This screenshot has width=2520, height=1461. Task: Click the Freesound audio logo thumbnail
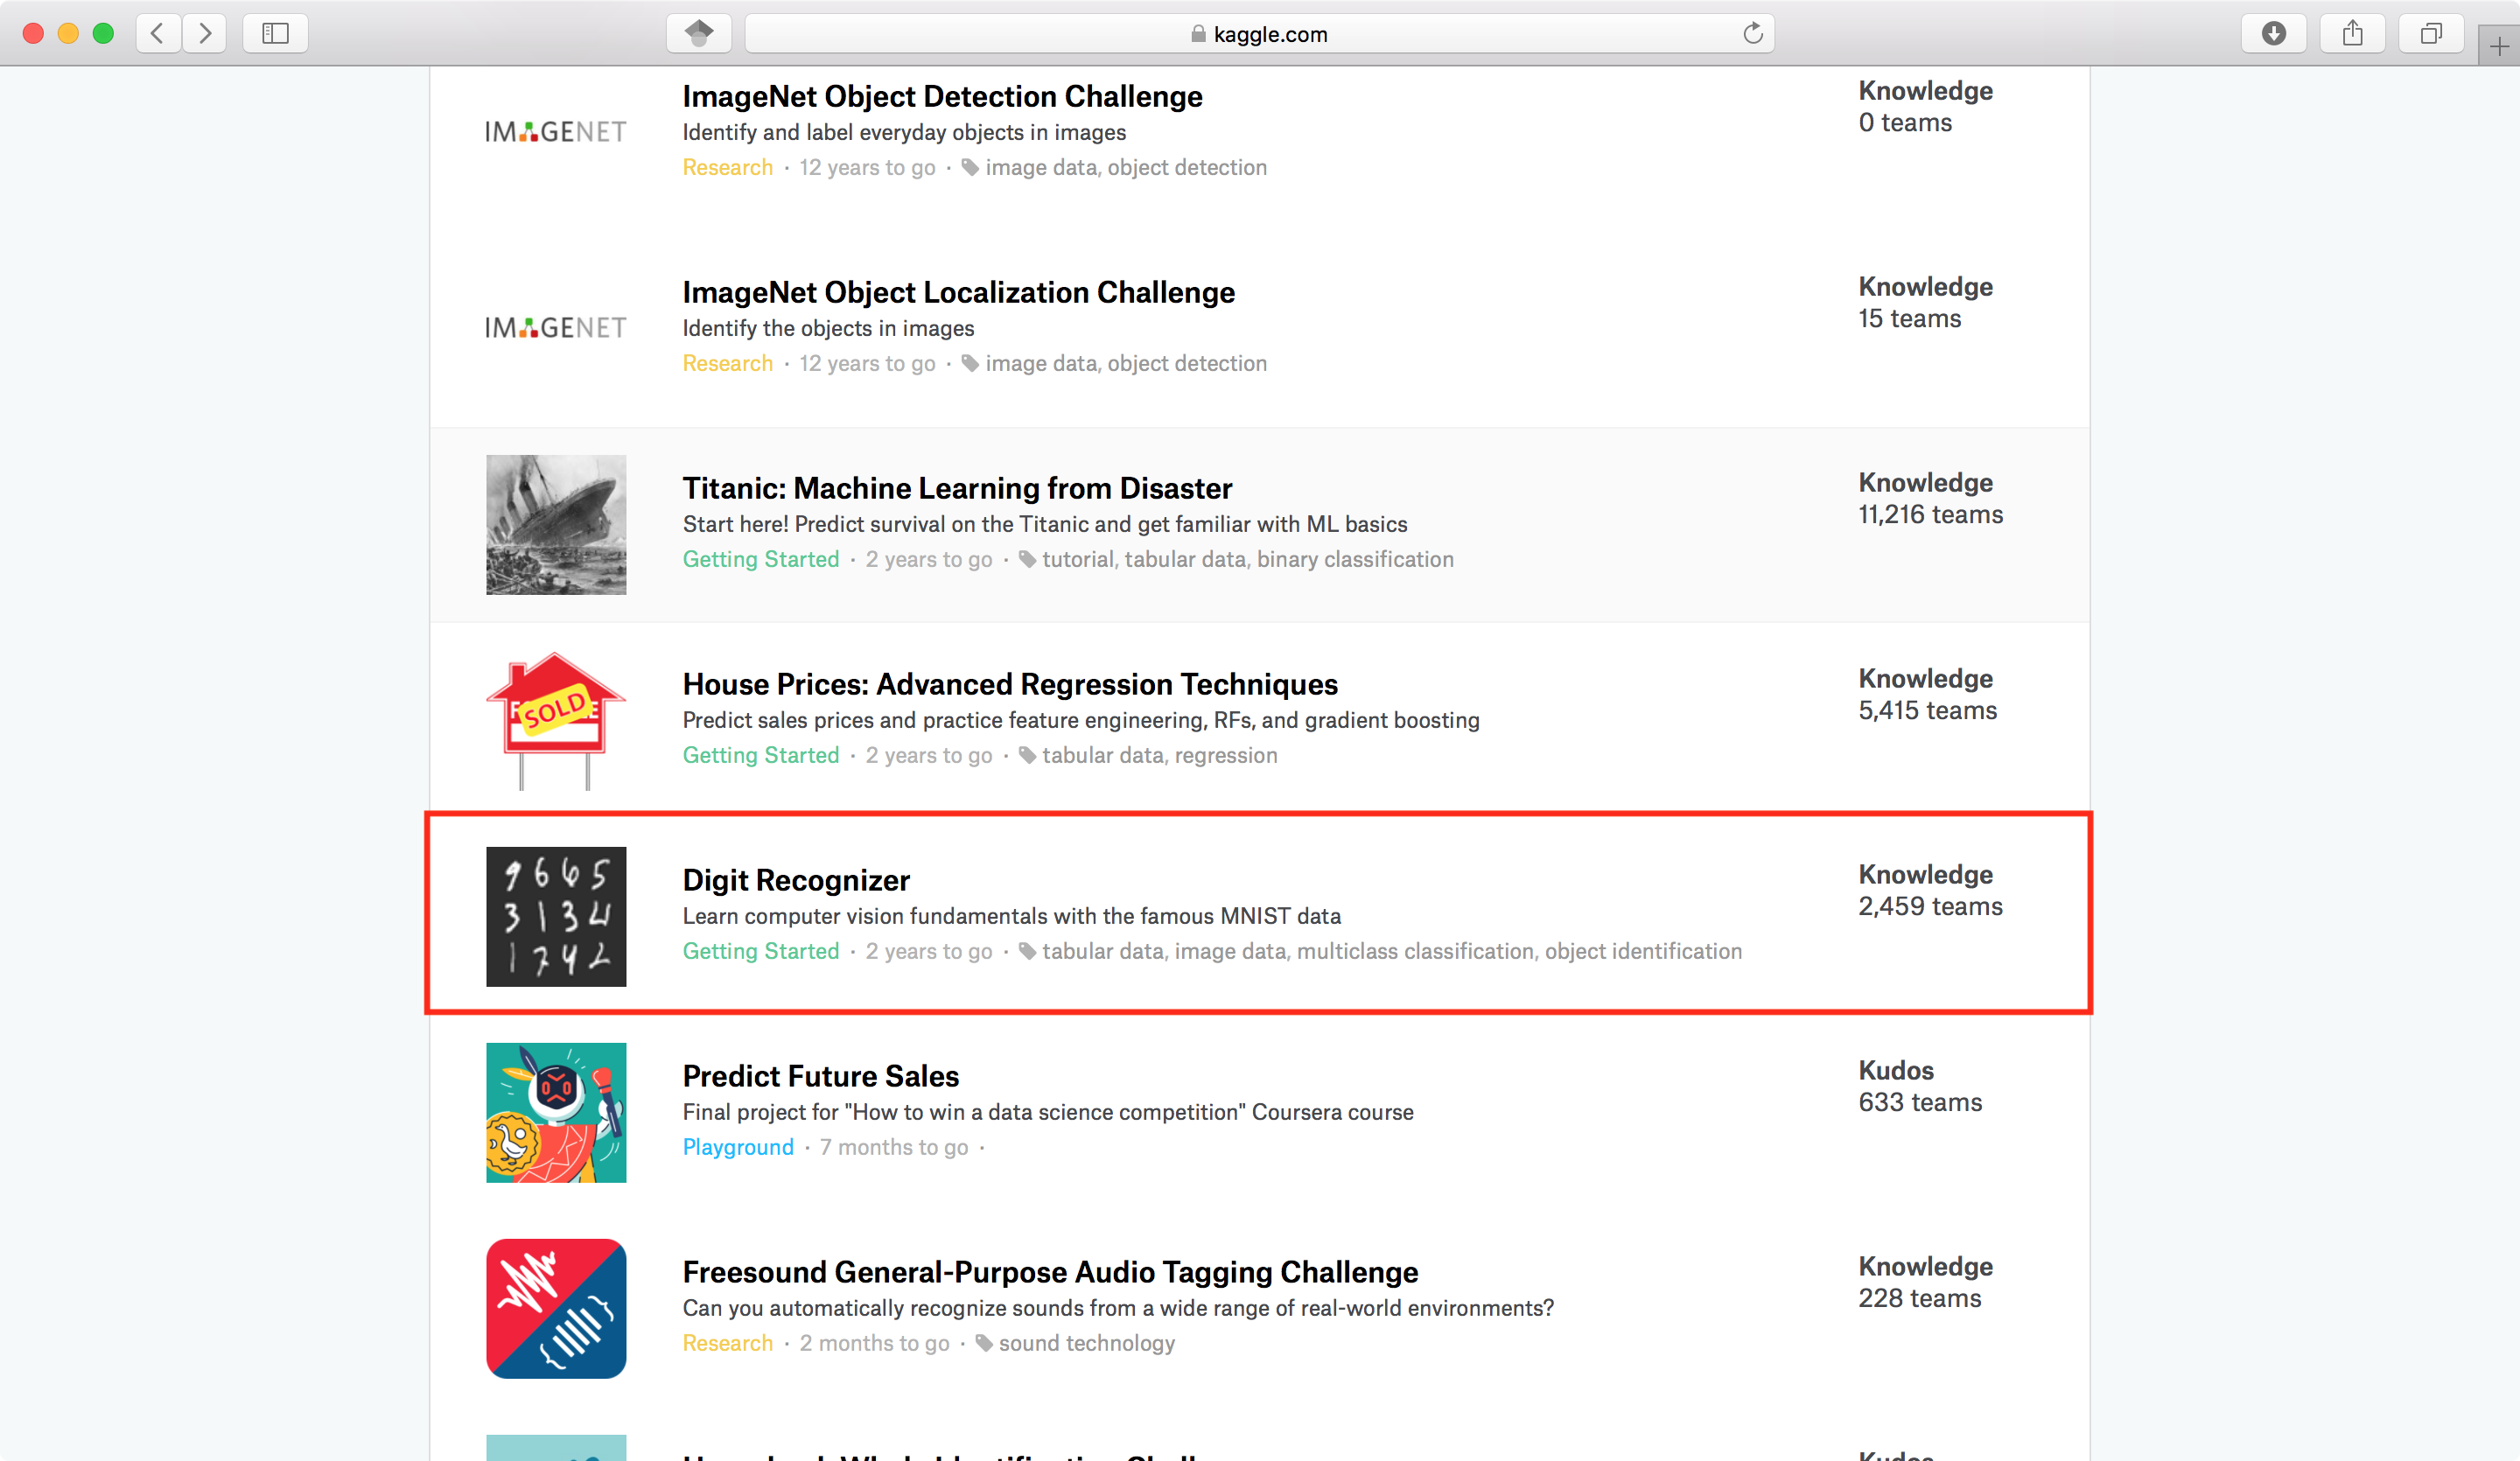click(556, 1308)
